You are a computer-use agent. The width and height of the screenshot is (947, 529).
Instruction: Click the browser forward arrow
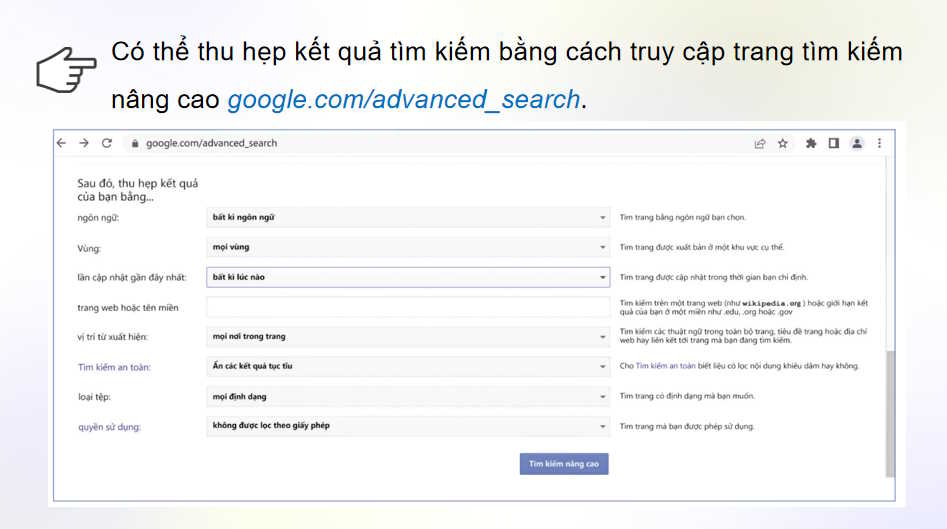(x=84, y=143)
